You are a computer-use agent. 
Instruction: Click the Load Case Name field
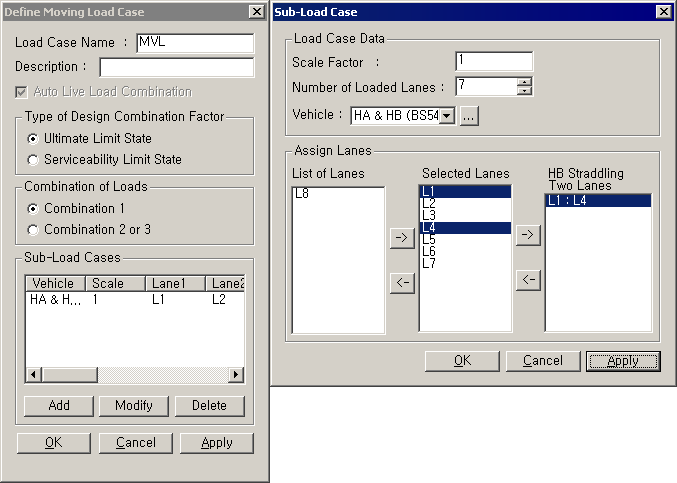[x=195, y=43]
